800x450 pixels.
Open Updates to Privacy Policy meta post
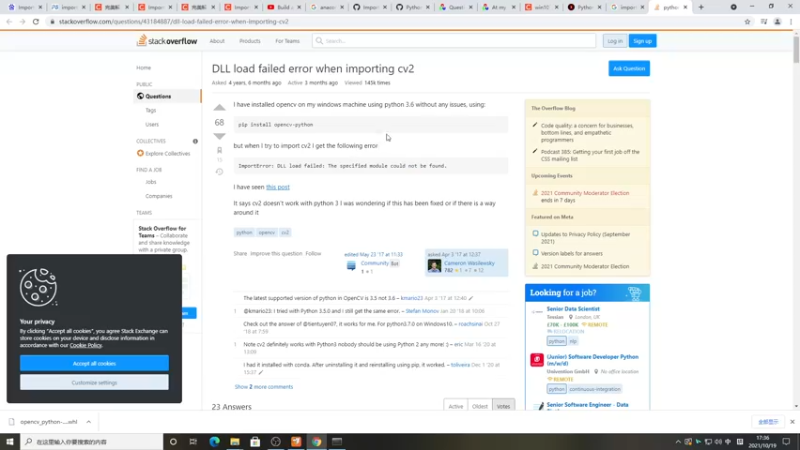[585, 238]
